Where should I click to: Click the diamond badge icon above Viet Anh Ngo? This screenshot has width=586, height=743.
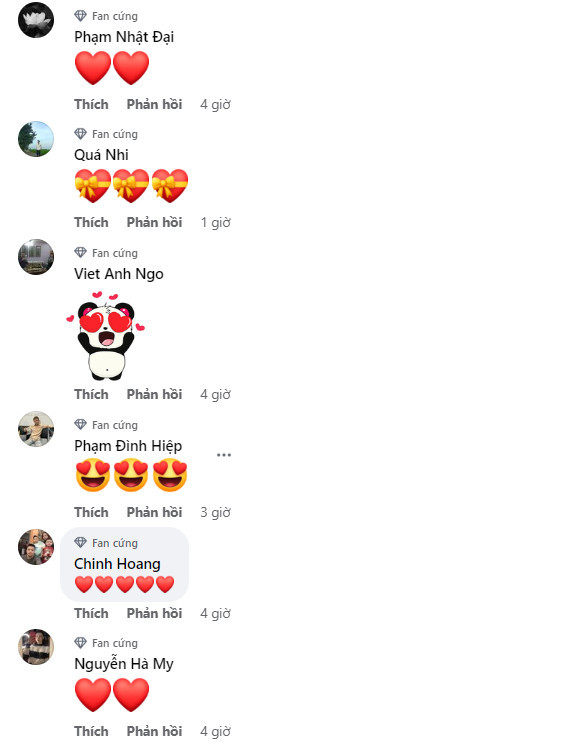pos(81,253)
